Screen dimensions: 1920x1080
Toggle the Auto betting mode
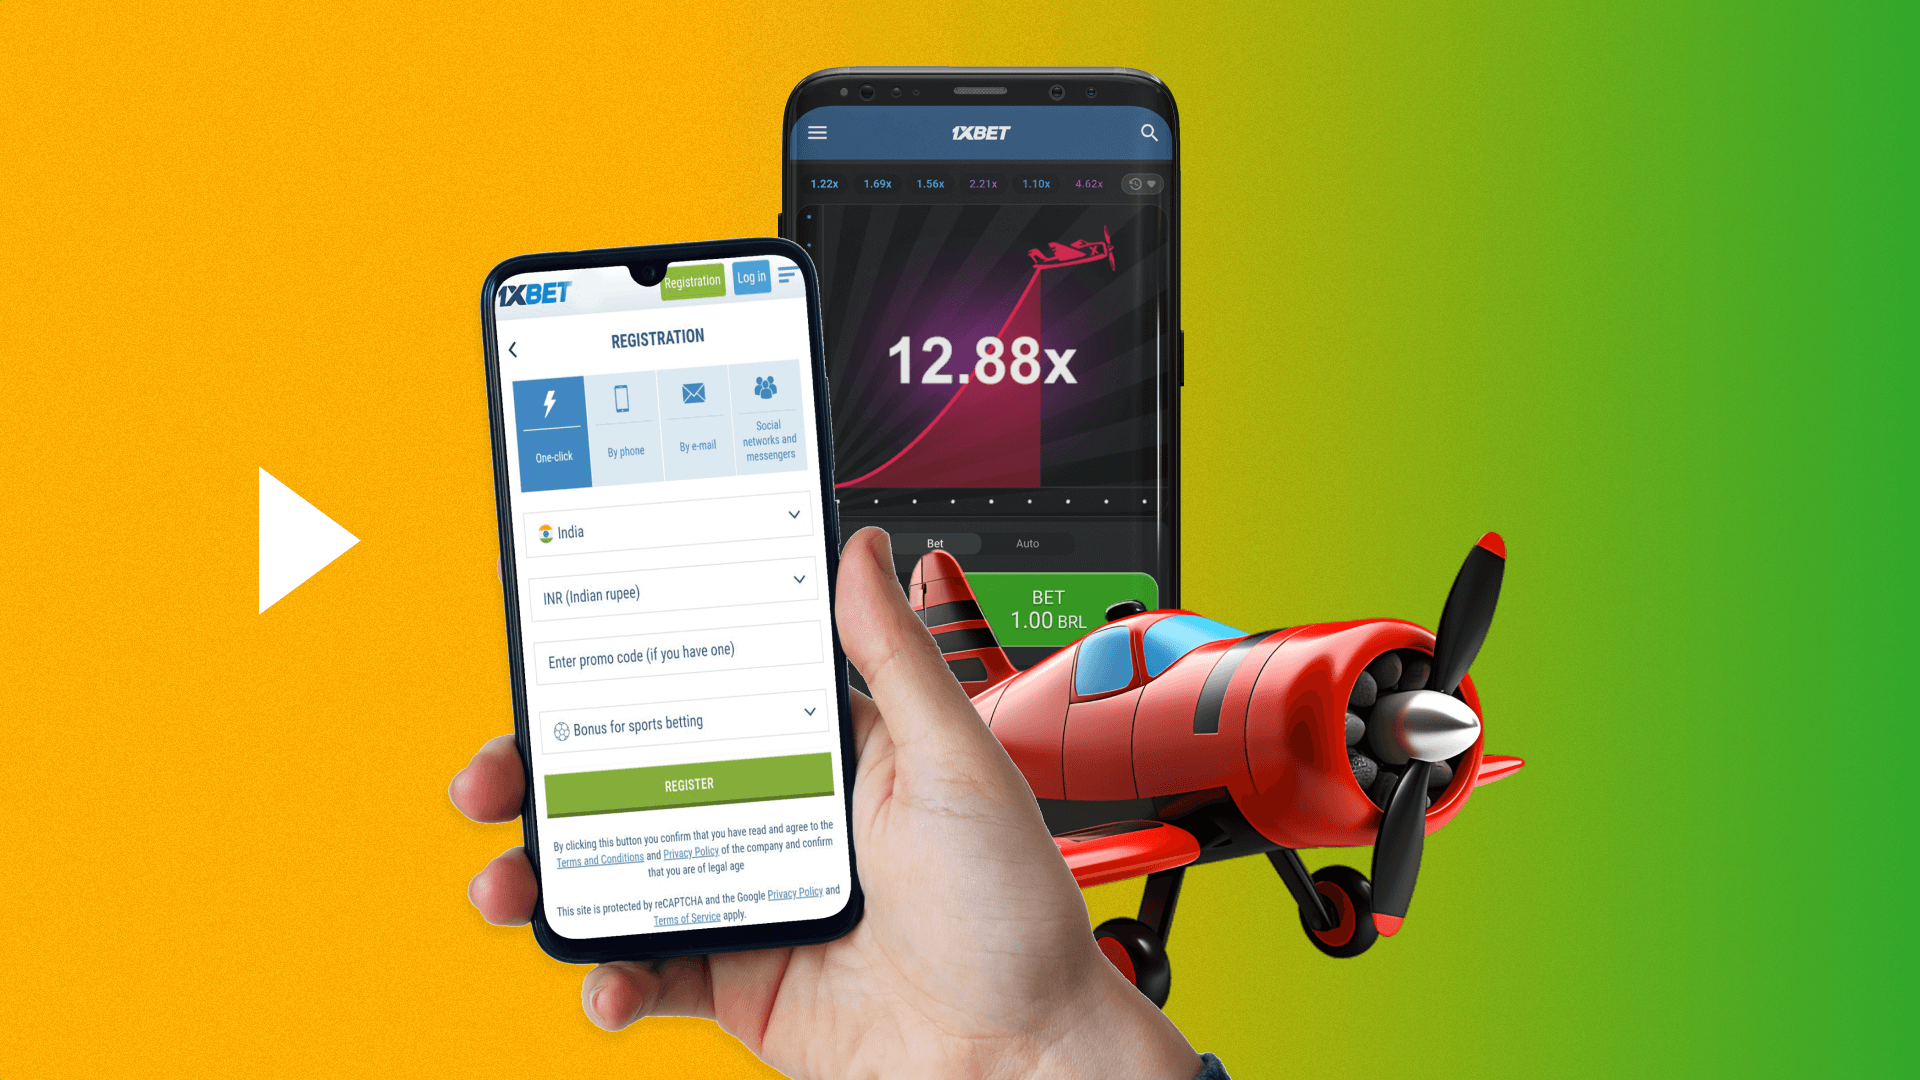(x=1026, y=542)
